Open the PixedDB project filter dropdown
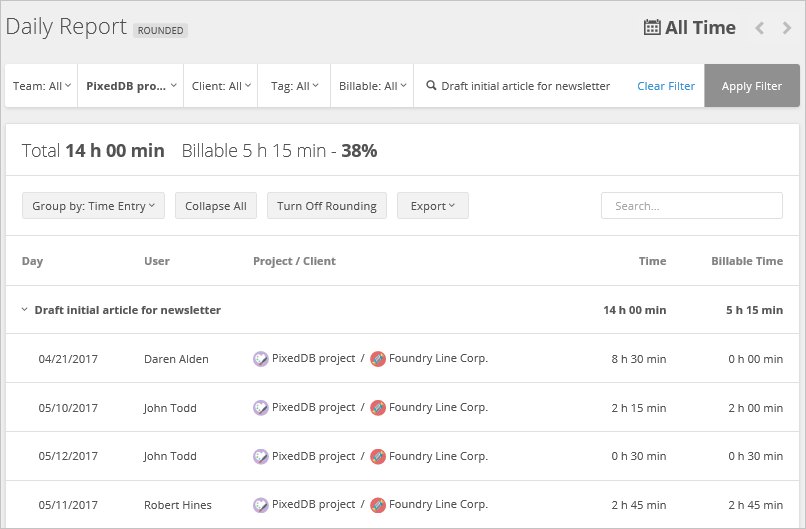This screenshot has width=806, height=529. coord(131,86)
